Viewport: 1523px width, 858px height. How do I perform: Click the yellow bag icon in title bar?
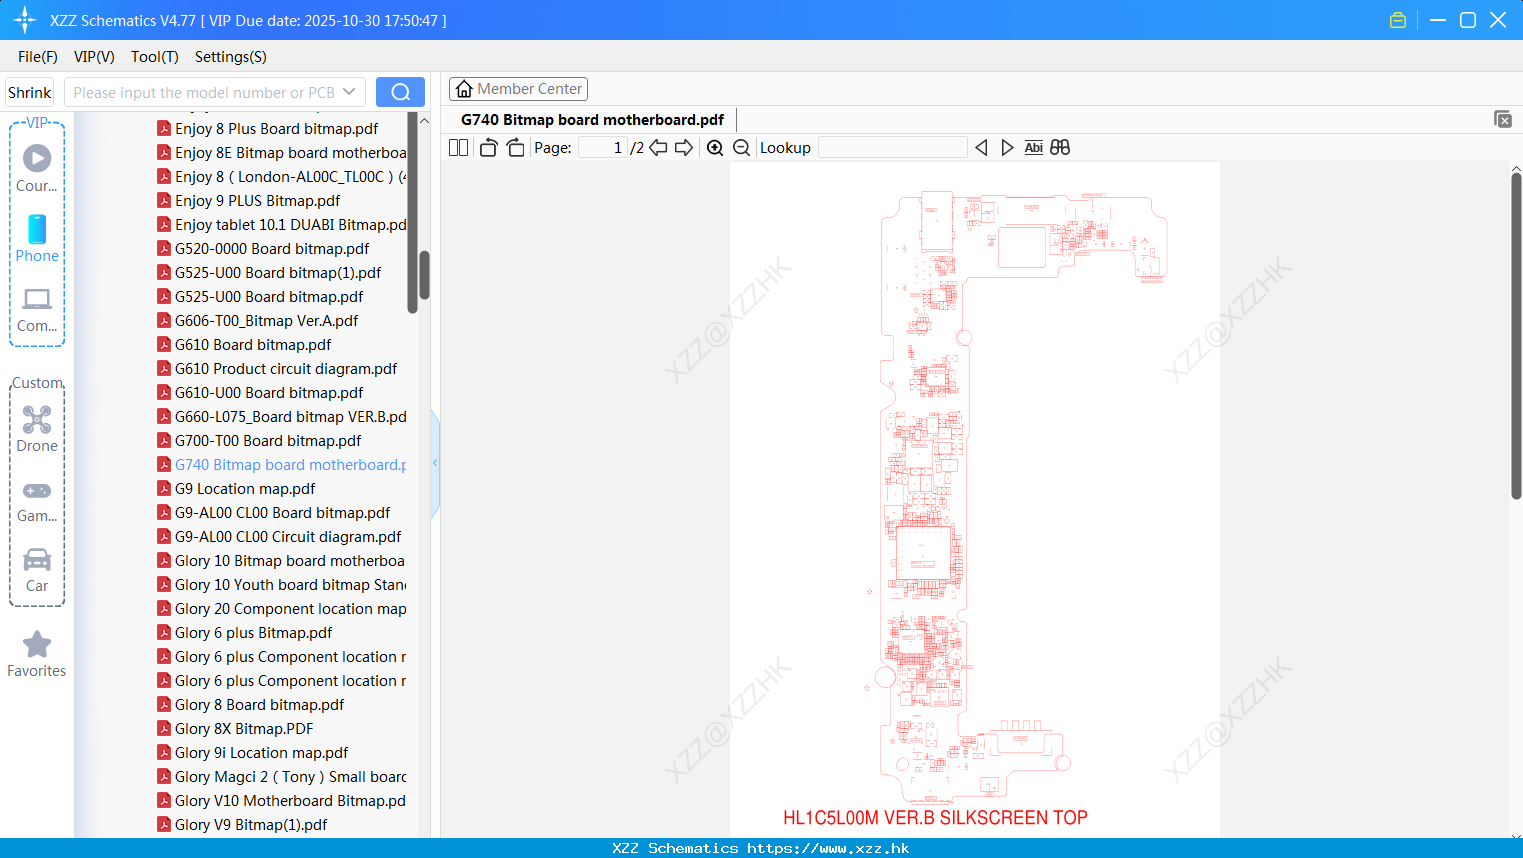pos(1398,20)
